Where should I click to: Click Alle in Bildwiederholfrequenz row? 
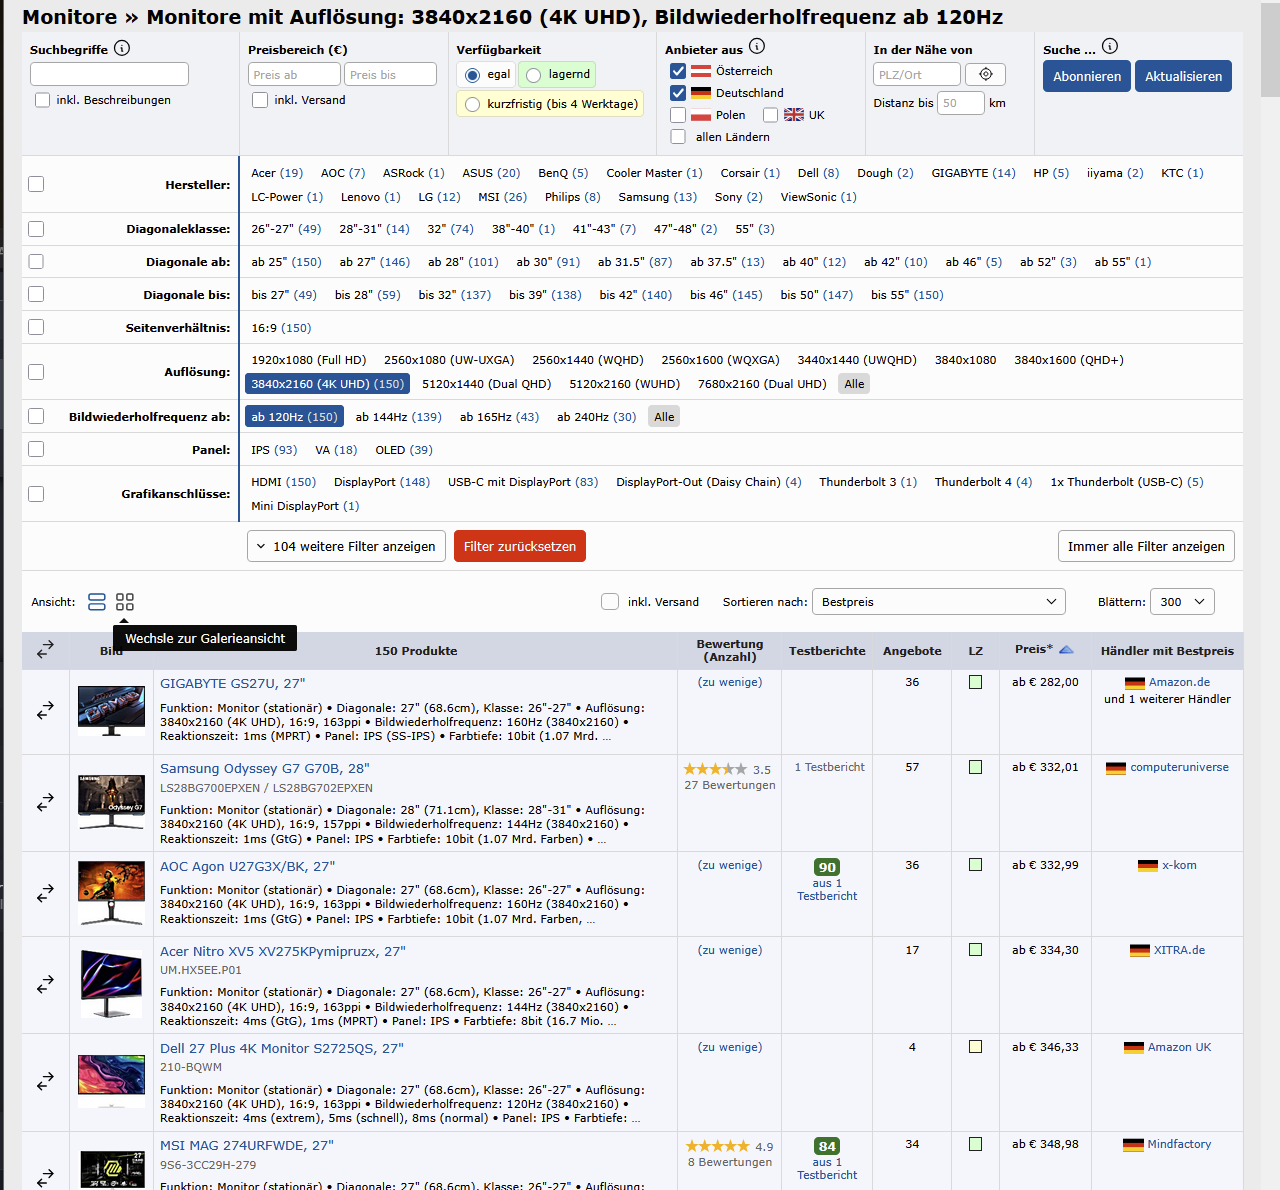[x=664, y=417]
